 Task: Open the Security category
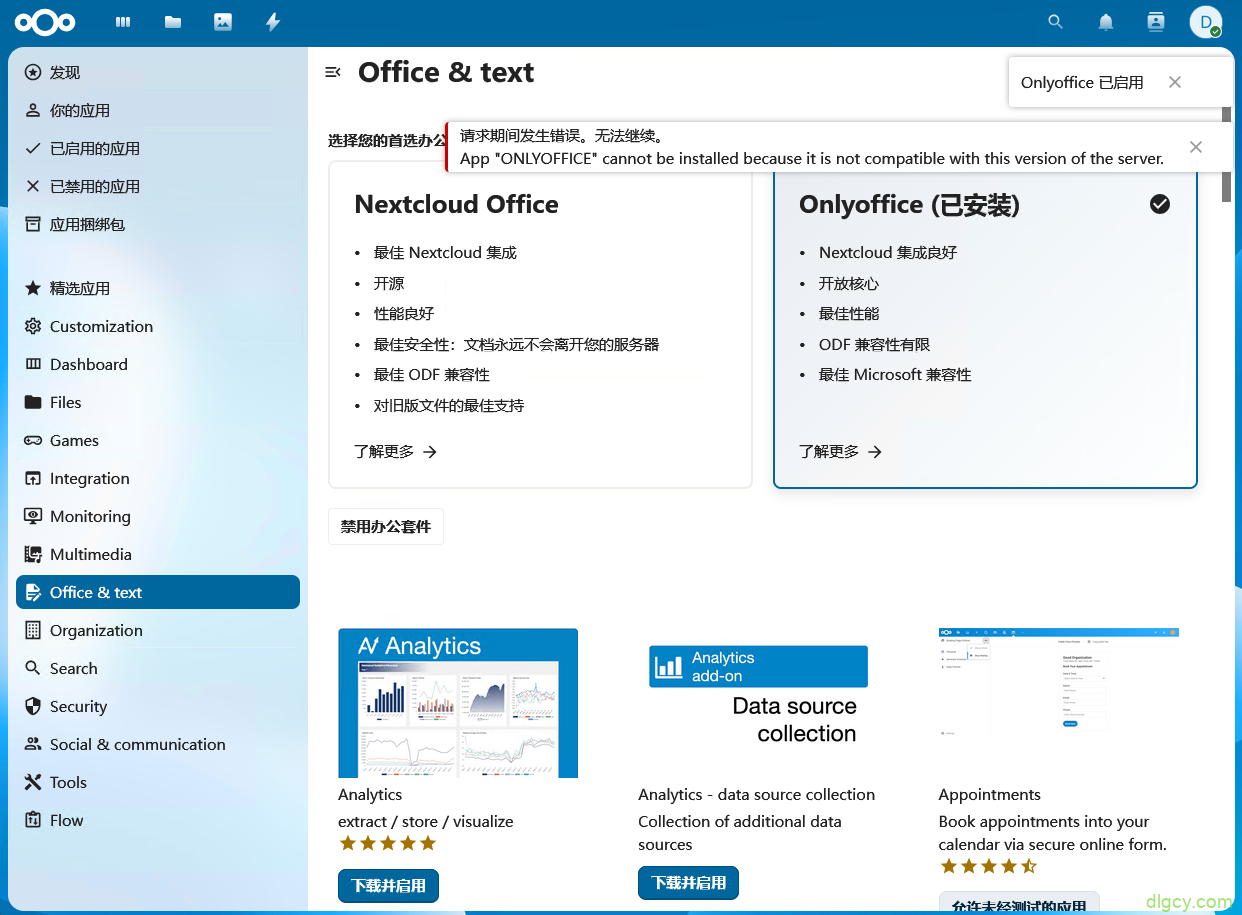[x=158, y=706]
